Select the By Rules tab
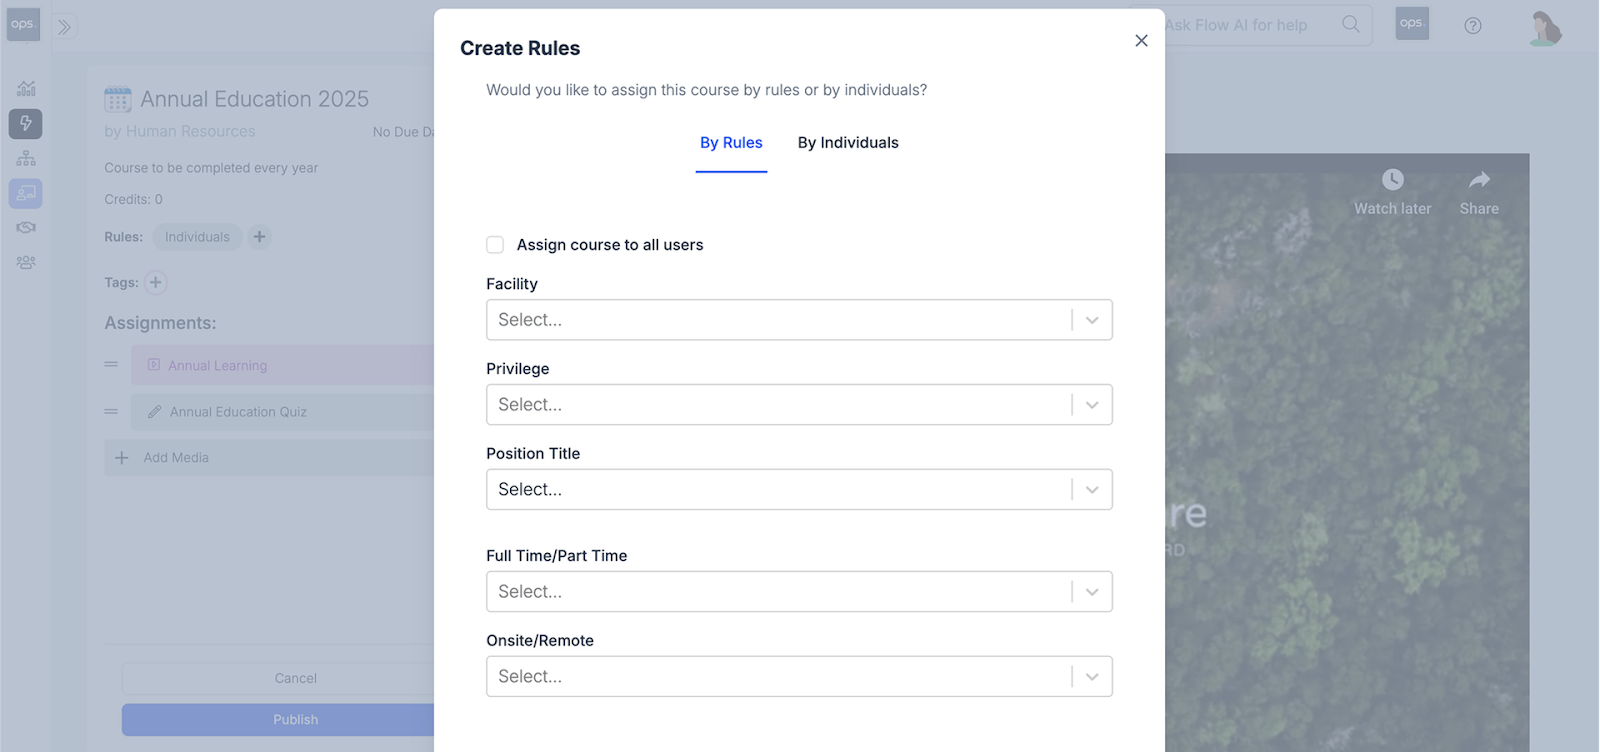The width and height of the screenshot is (1600, 752). [x=731, y=143]
